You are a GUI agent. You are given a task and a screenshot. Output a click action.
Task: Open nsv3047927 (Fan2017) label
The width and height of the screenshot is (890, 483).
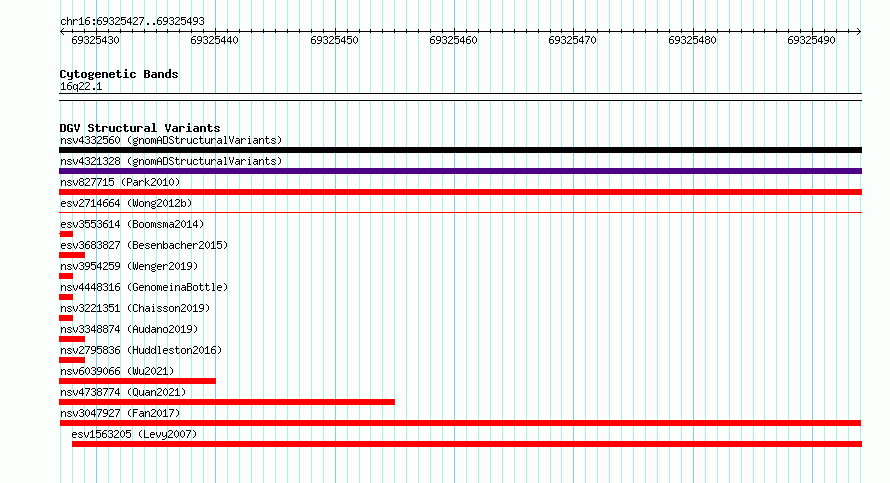click(x=120, y=413)
